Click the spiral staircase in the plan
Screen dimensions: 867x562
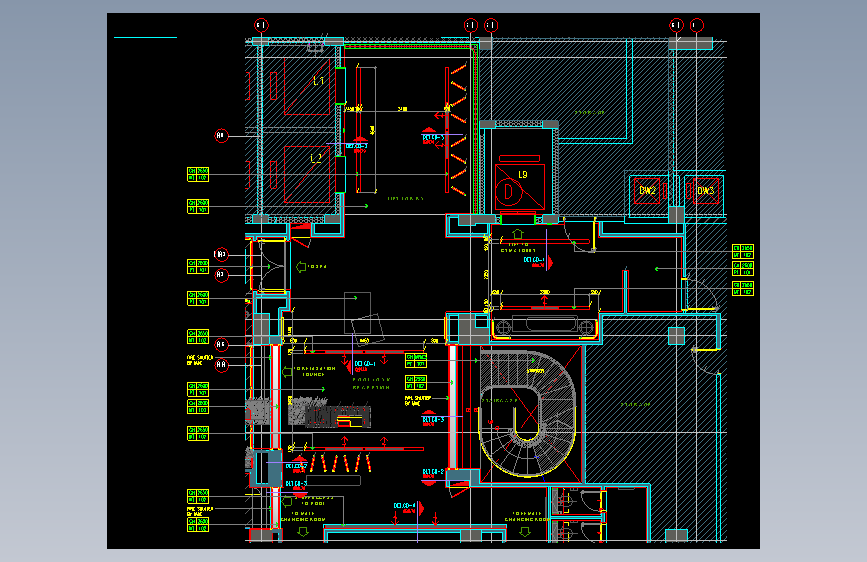[528, 414]
